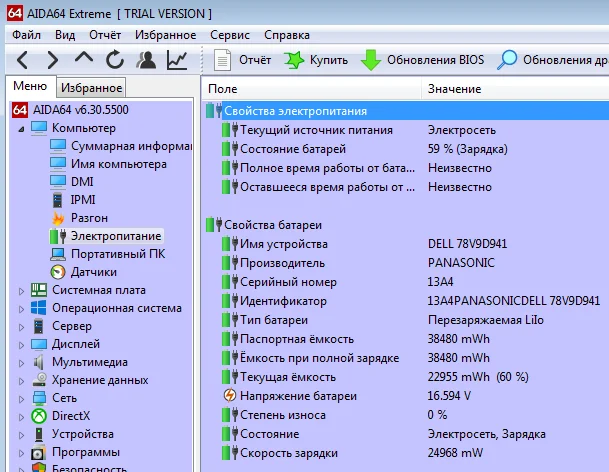Switch to the Избранное tab in sidebar

pos(92,88)
